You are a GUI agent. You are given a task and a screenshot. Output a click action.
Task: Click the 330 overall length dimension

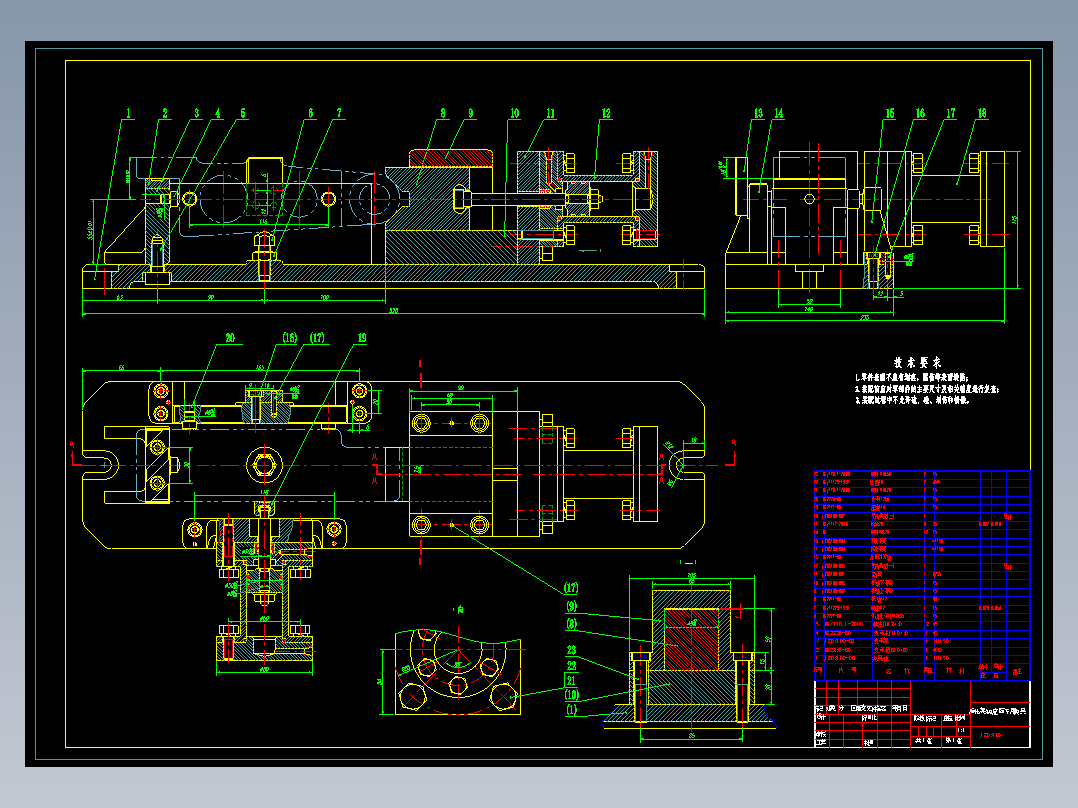coord(394,311)
